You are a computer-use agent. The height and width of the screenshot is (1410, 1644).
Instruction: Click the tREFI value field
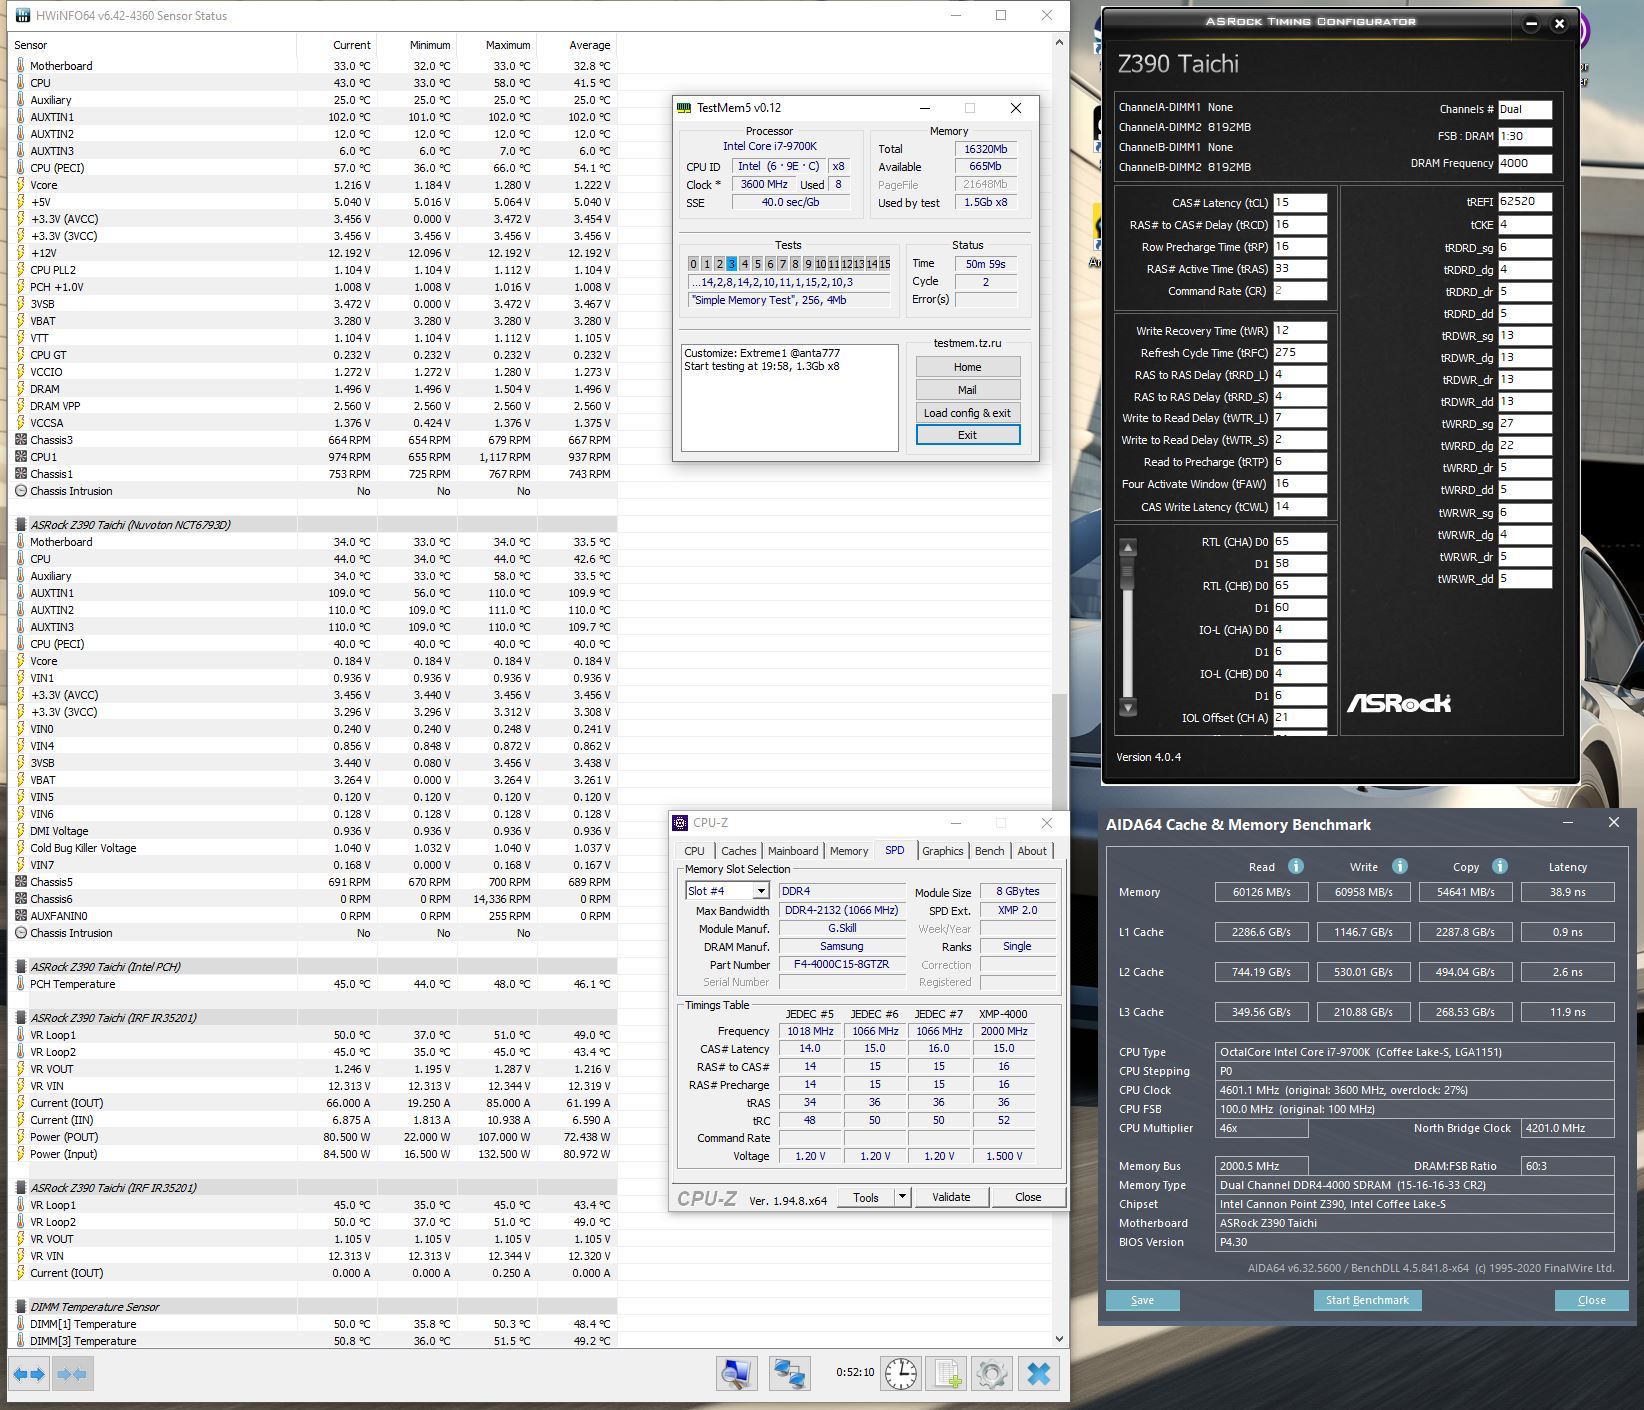tap(1524, 202)
